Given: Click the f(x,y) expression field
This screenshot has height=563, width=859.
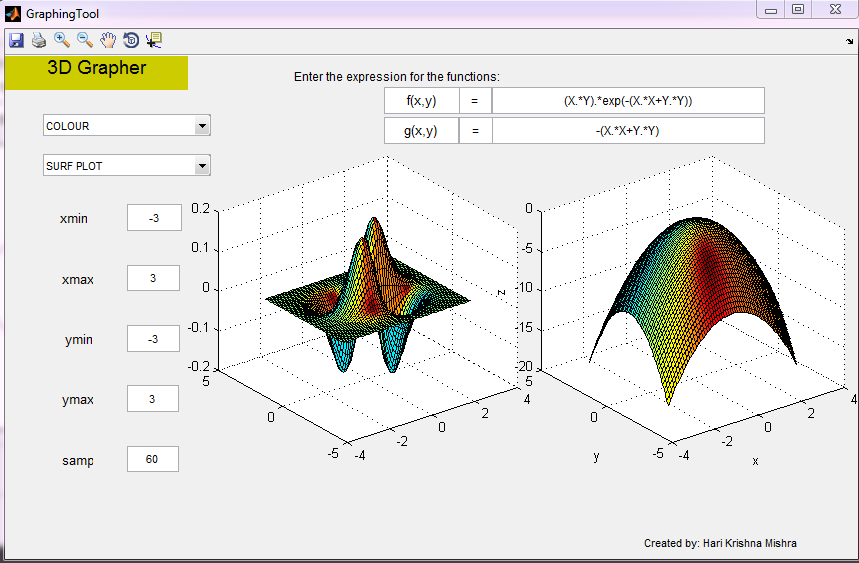Looking at the screenshot, I should click(628, 101).
